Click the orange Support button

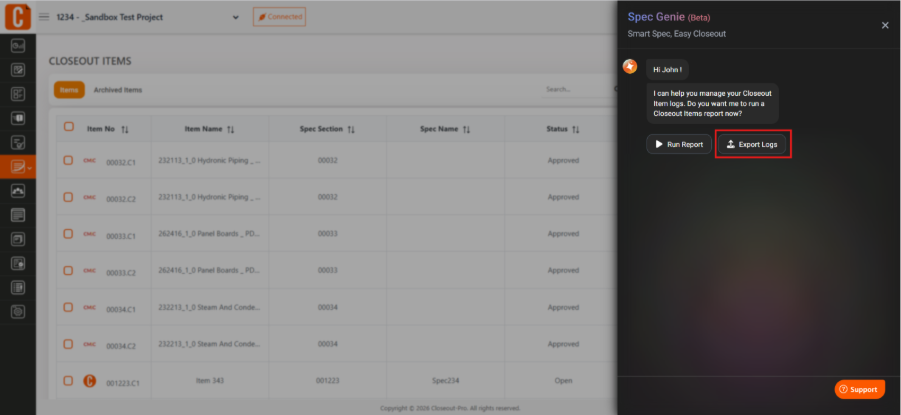(x=860, y=389)
